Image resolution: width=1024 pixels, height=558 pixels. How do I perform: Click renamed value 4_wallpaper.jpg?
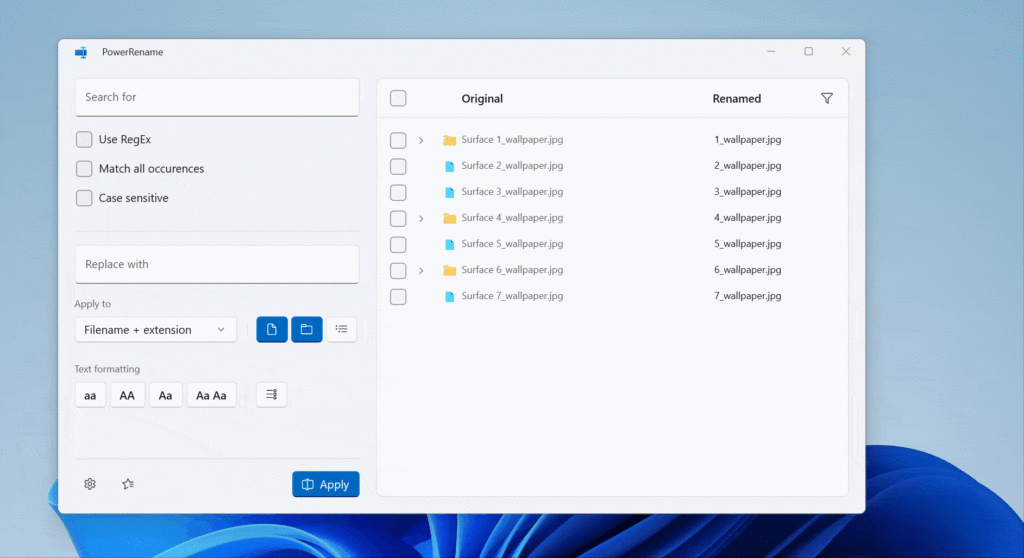[x=747, y=218]
